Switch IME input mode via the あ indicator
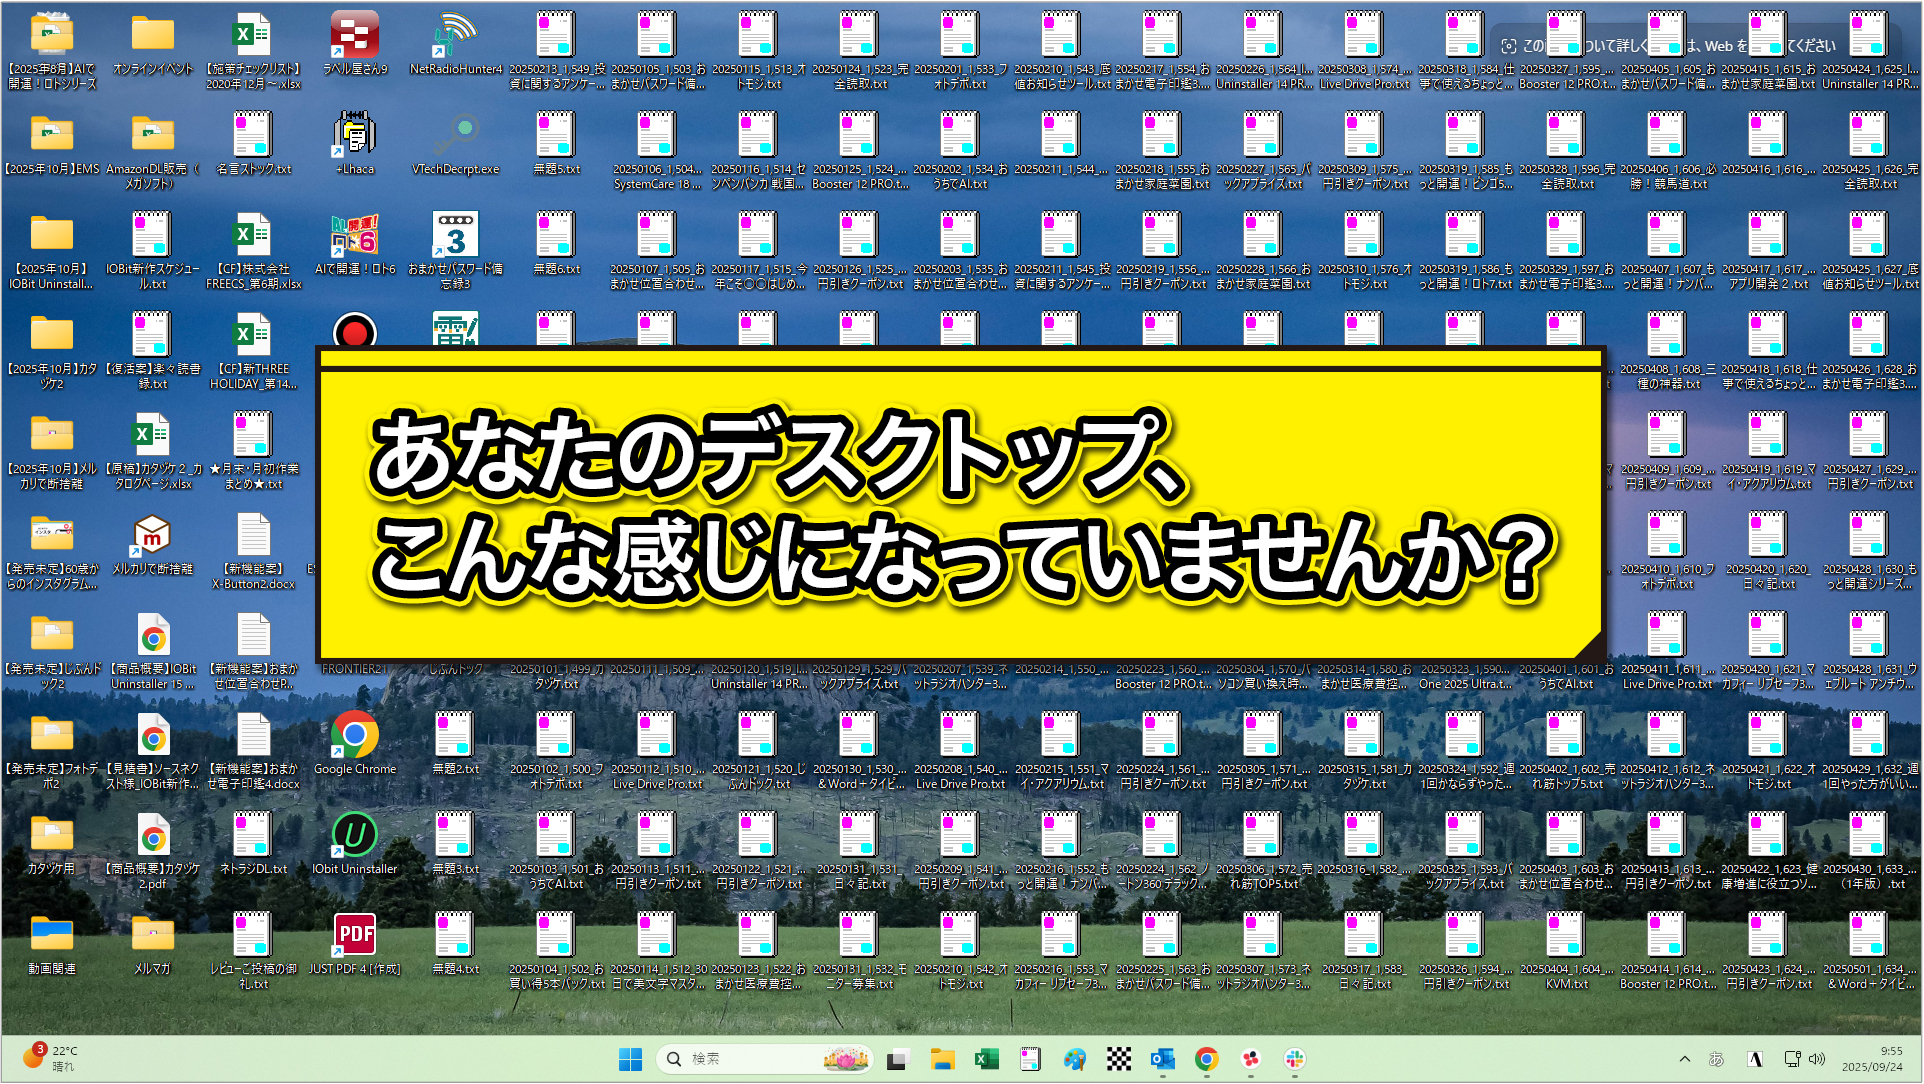Image resolution: width=1924 pixels, height=1084 pixels. click(1716, 1058)
